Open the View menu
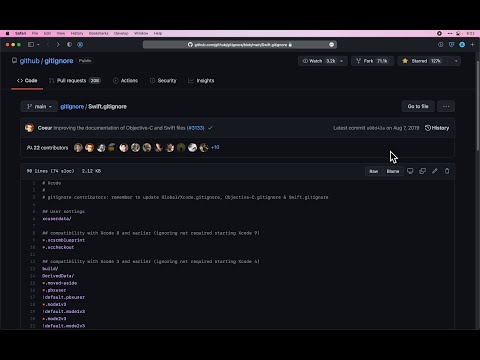This screenshot has width=480, height=360. point(61,33)
